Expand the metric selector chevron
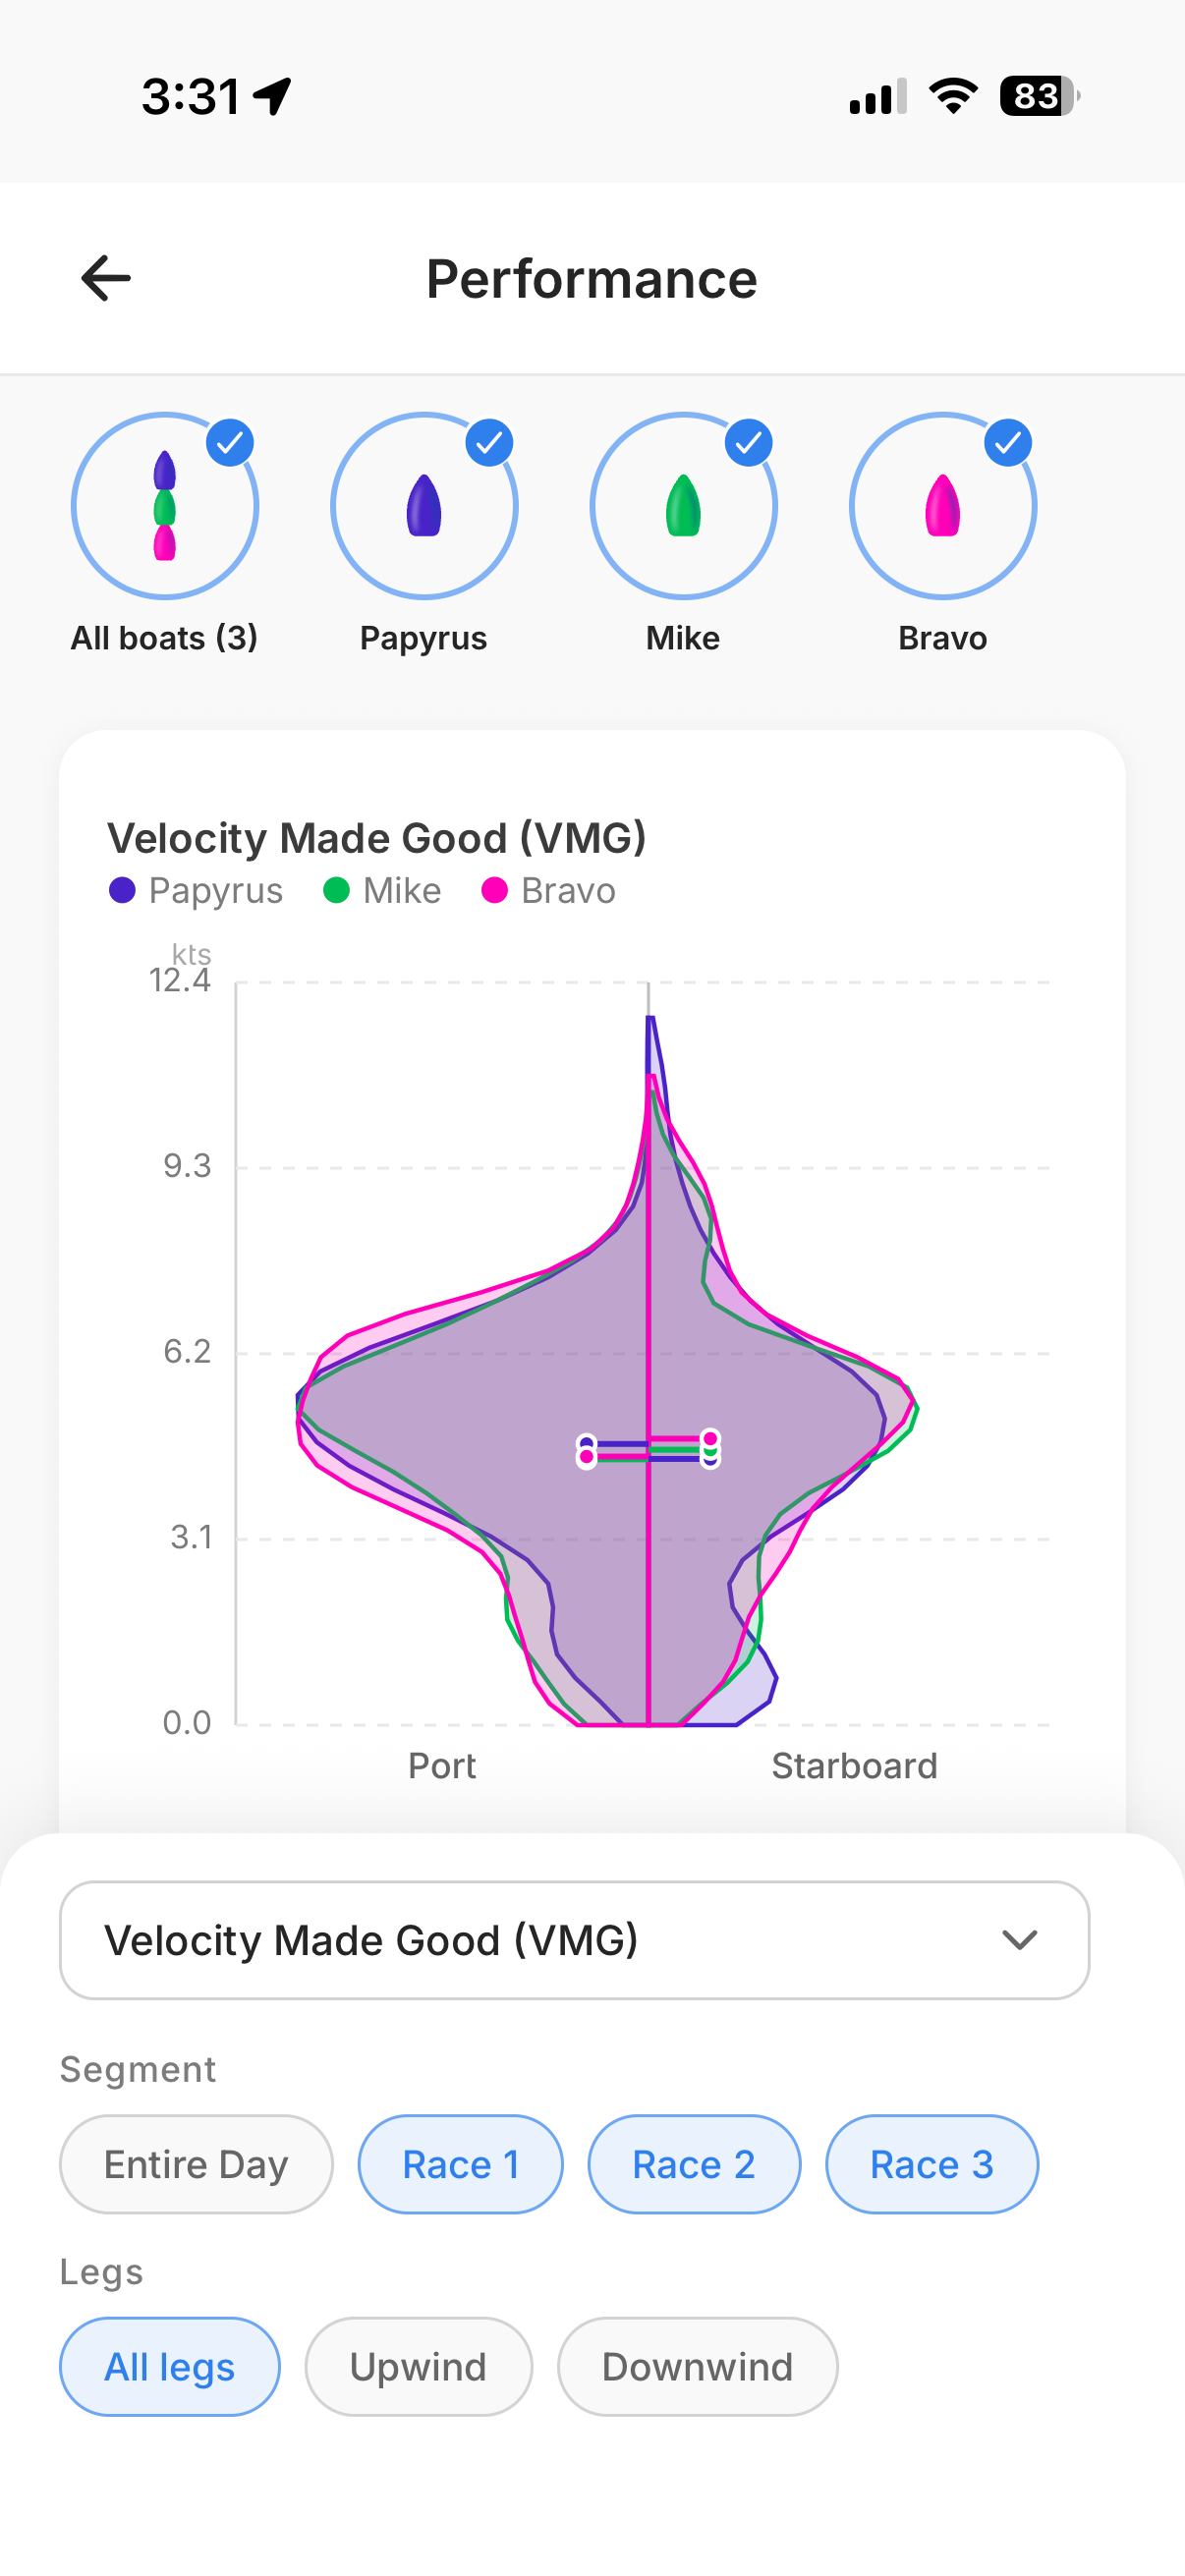Screen dimensions: 1185x2576 1020,1940
